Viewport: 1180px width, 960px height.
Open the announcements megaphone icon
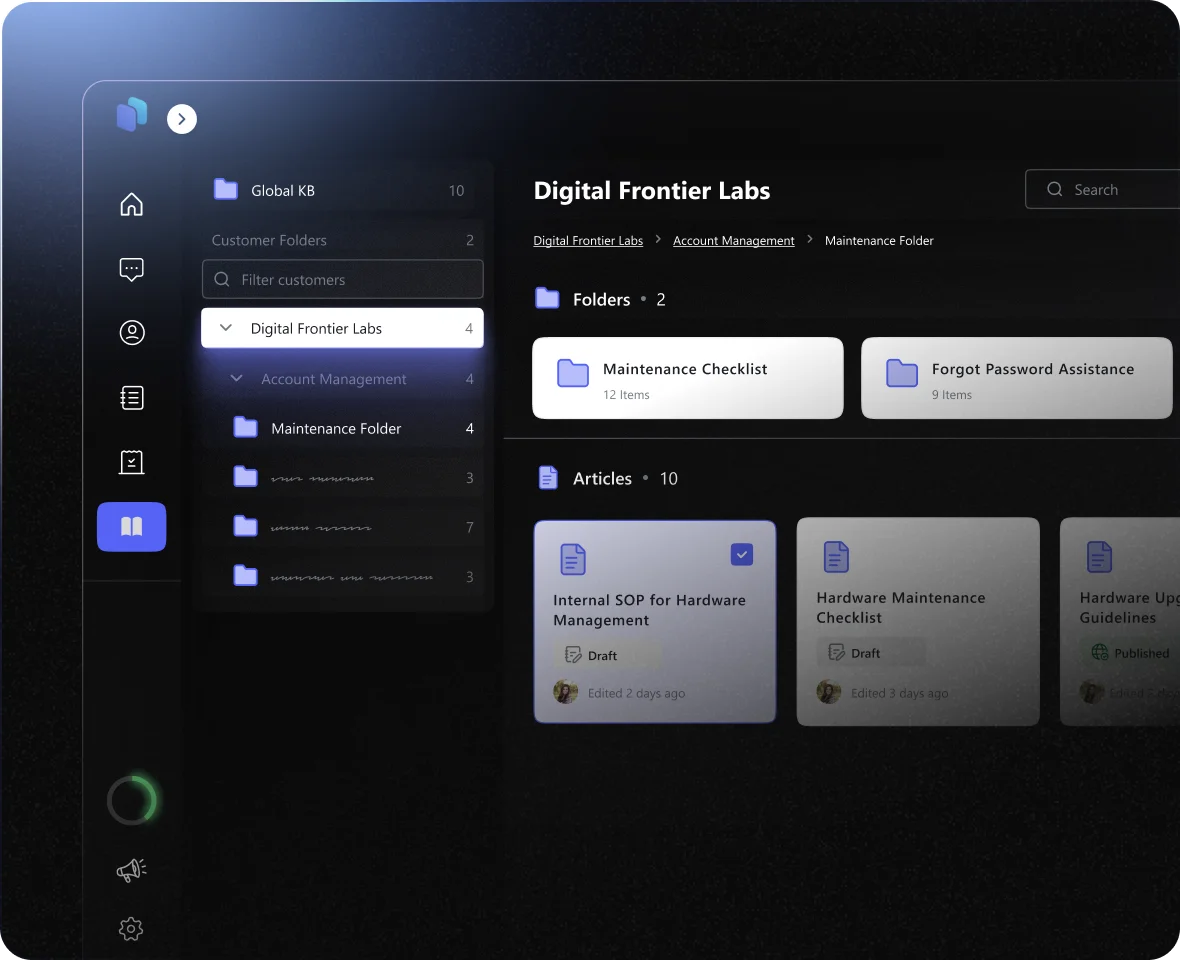(x=131, y=870)
